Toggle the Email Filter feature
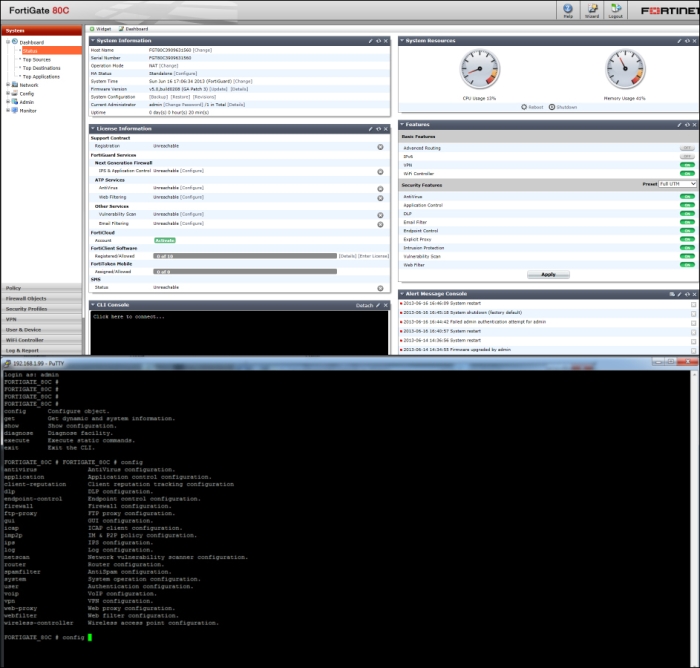 point(687,222)
